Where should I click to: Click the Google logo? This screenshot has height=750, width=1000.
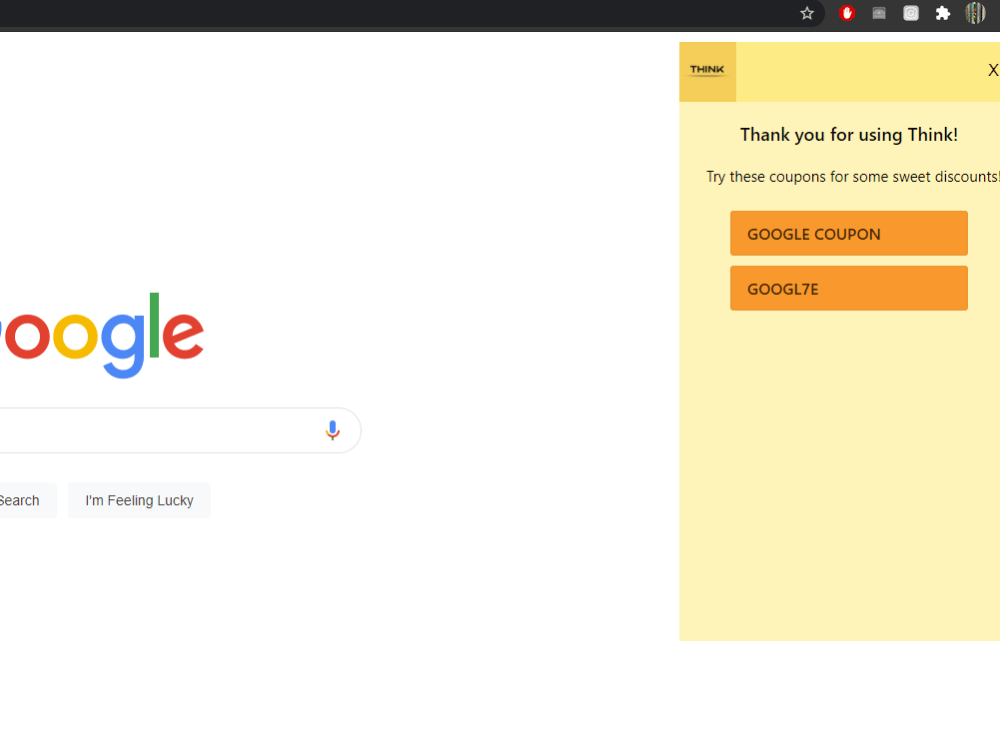click(102, 335)
